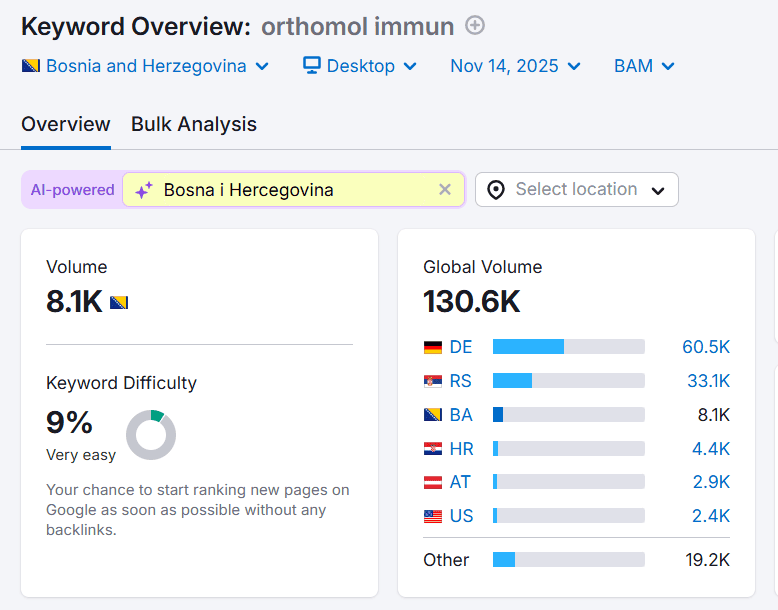Click the DE country link
Viewport: 778px width, 610px height.
460,347
